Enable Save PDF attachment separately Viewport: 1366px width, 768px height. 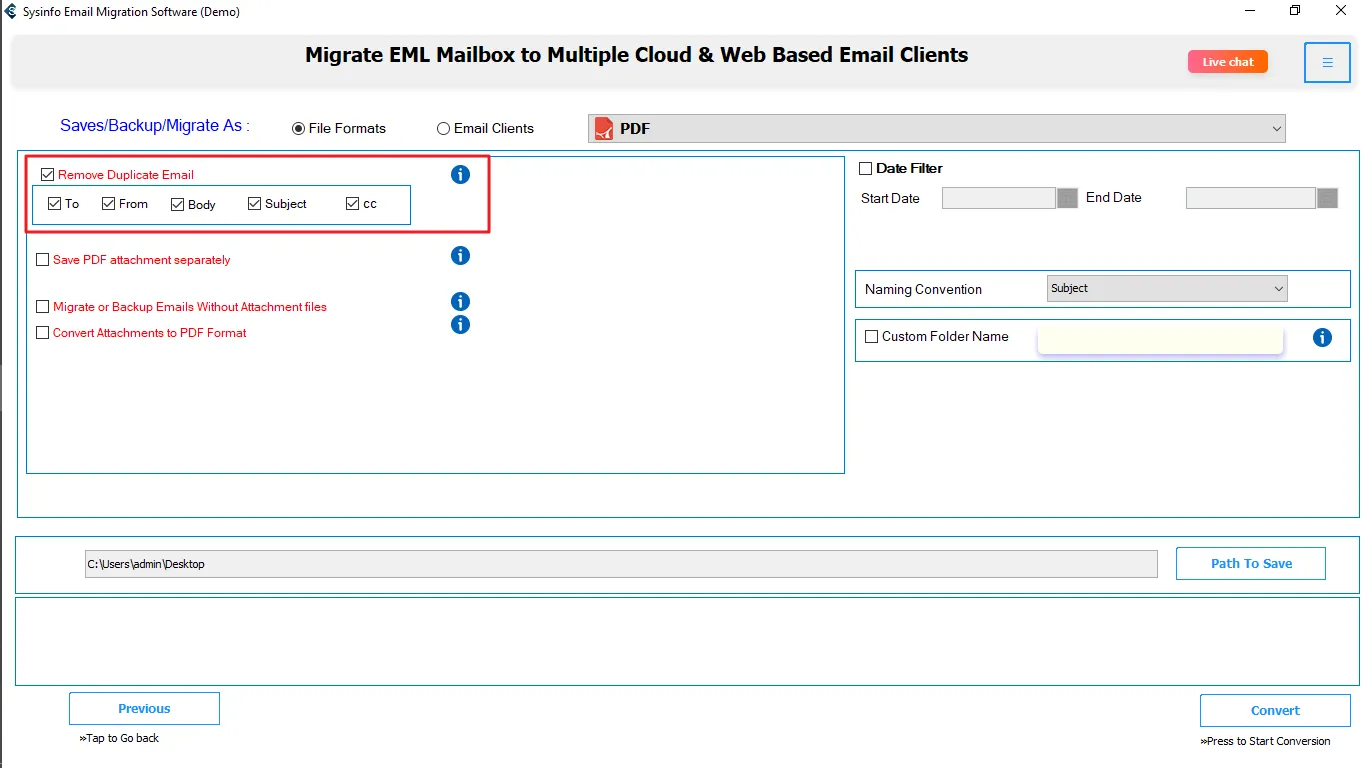tap(42, 260)
